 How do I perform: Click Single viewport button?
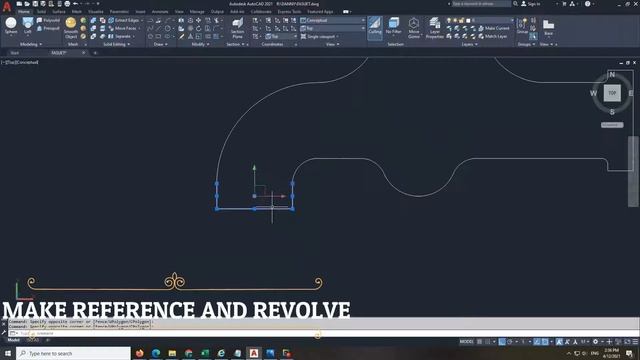click(320, 36)
